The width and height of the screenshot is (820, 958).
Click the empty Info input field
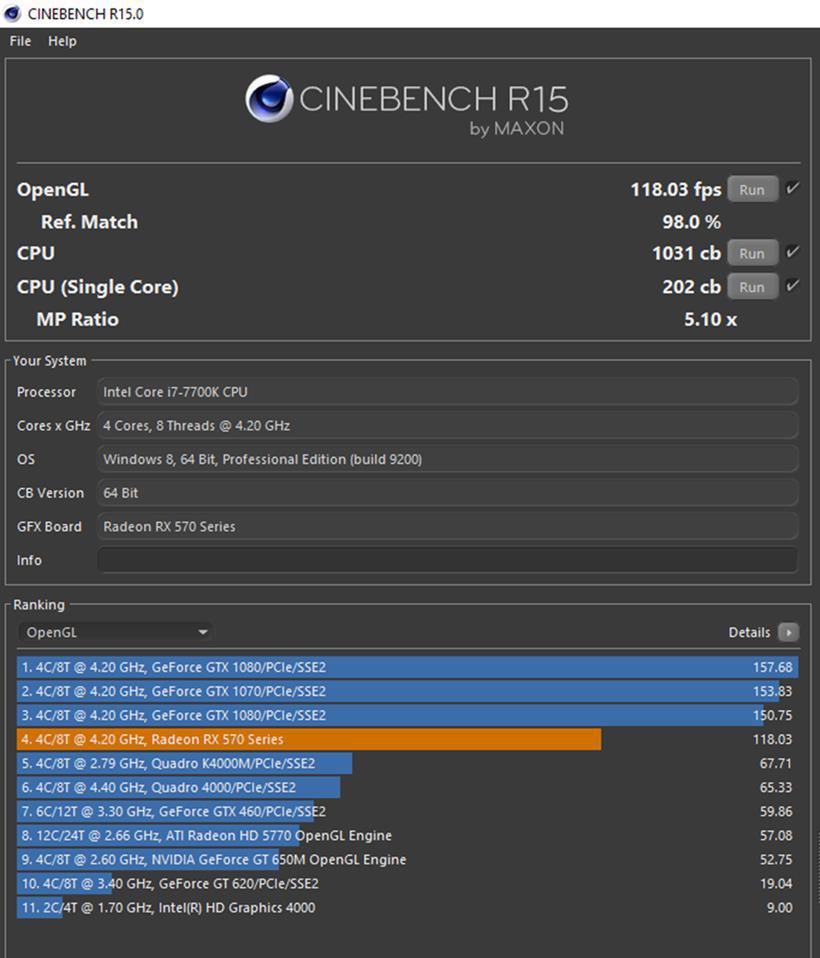(x=447, y=560)
